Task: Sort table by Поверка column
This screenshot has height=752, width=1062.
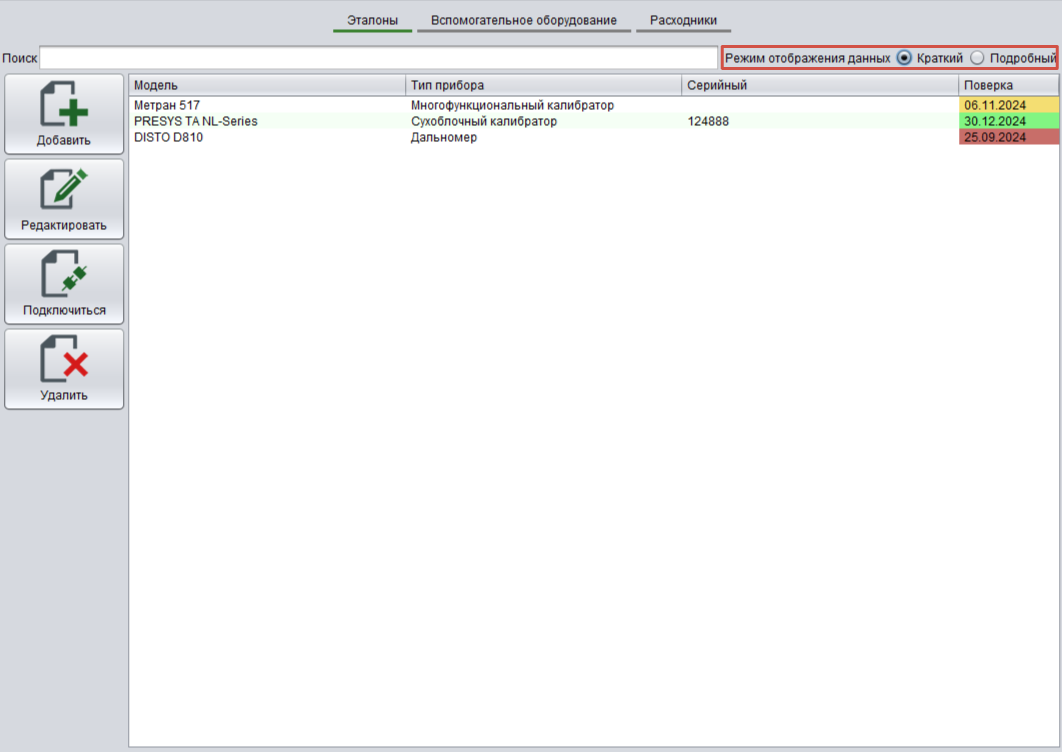Action: [x=1008, y=85]
